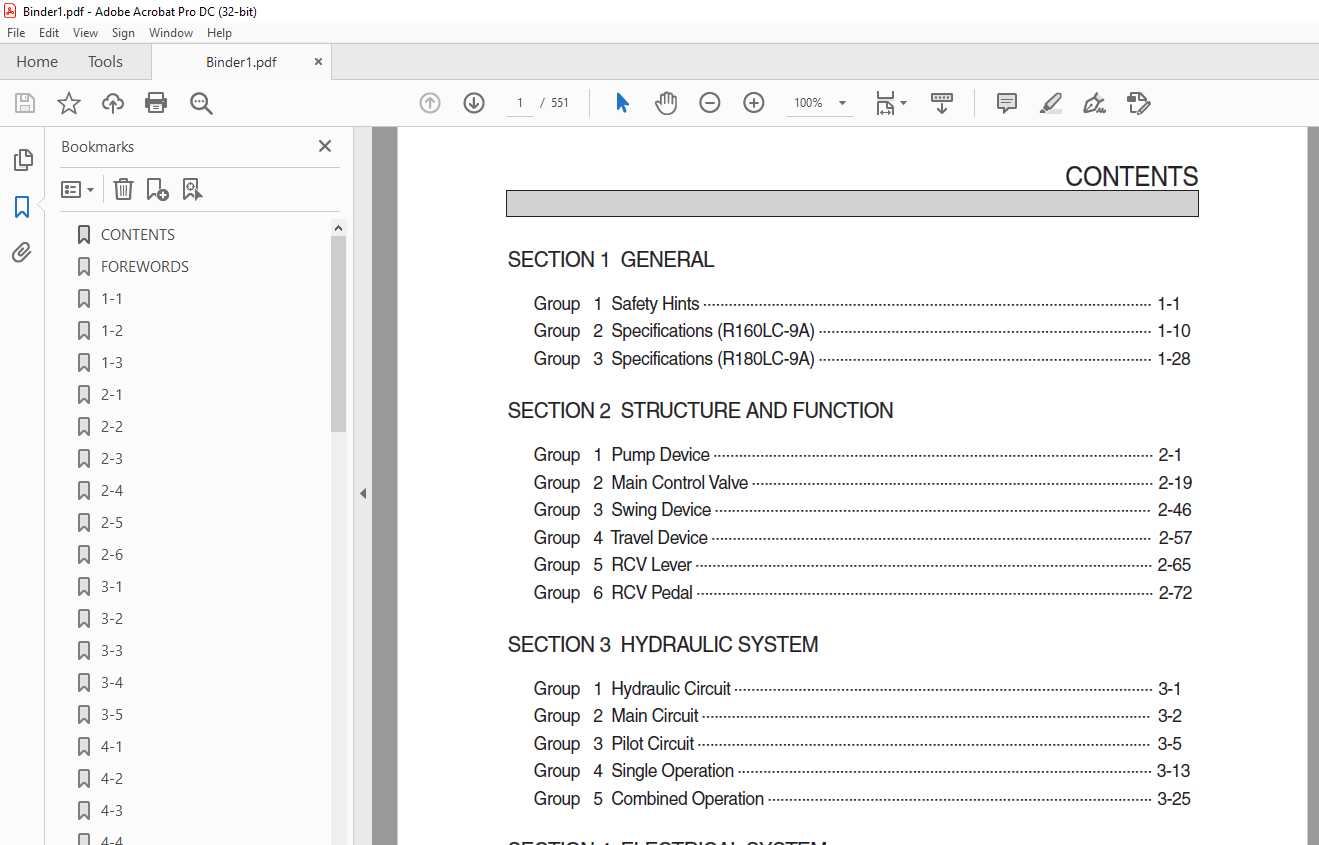Viewport: 1319px width, 845px height.
Task: Open bookmark 3-5
Action: (x=112, y=715)
